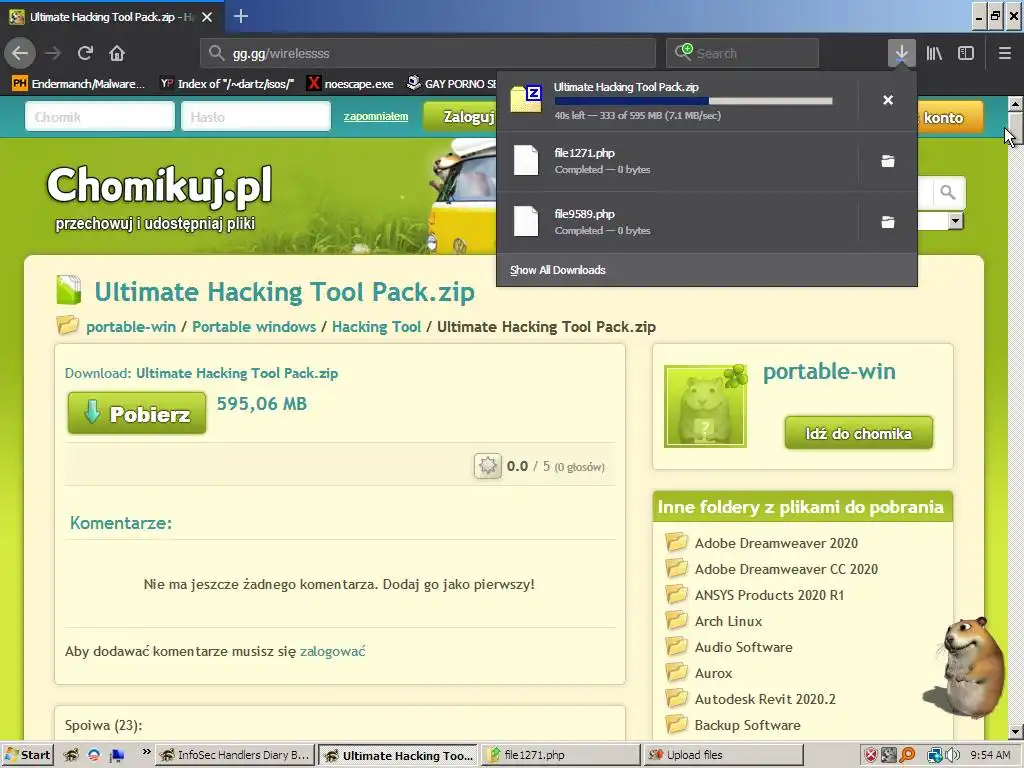
Task: Open the Aurox folder link
Action: coord(713,673)
